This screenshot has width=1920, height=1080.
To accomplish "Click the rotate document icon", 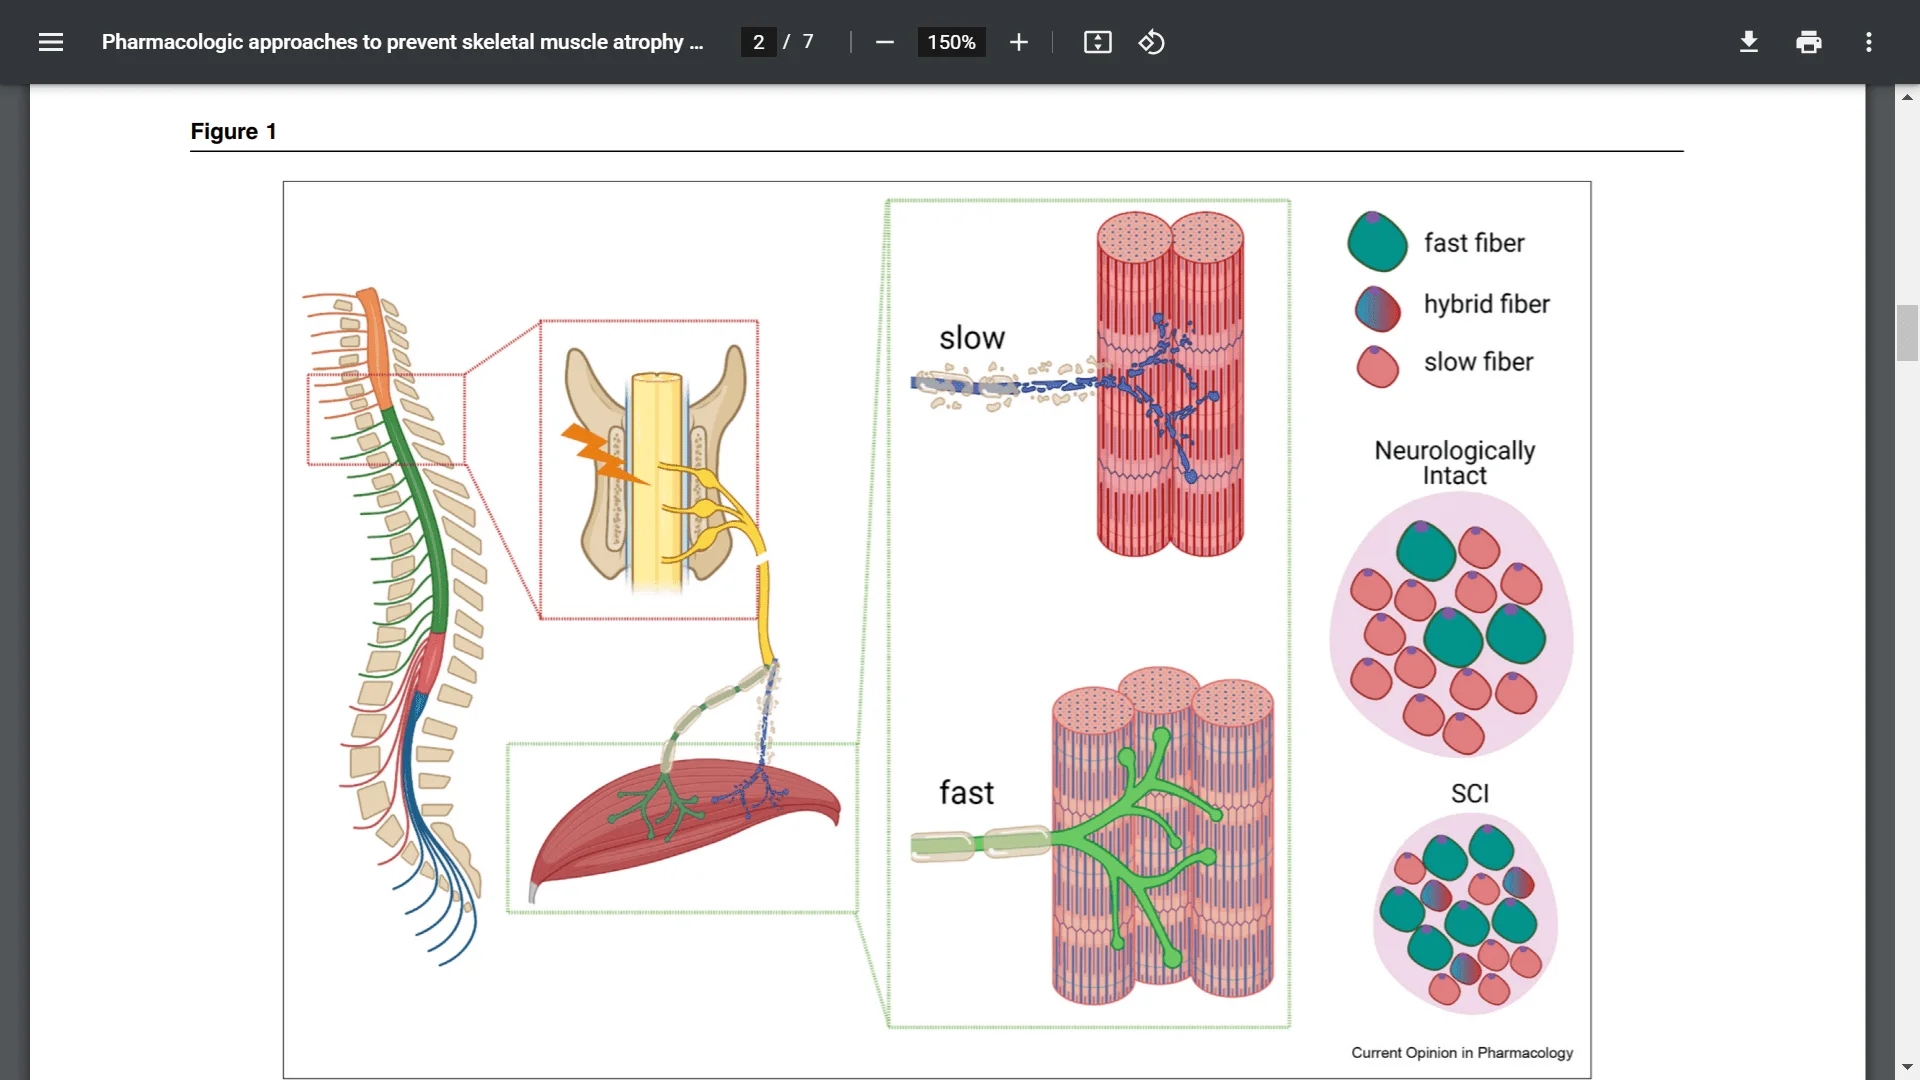I will pos(1153,42).
